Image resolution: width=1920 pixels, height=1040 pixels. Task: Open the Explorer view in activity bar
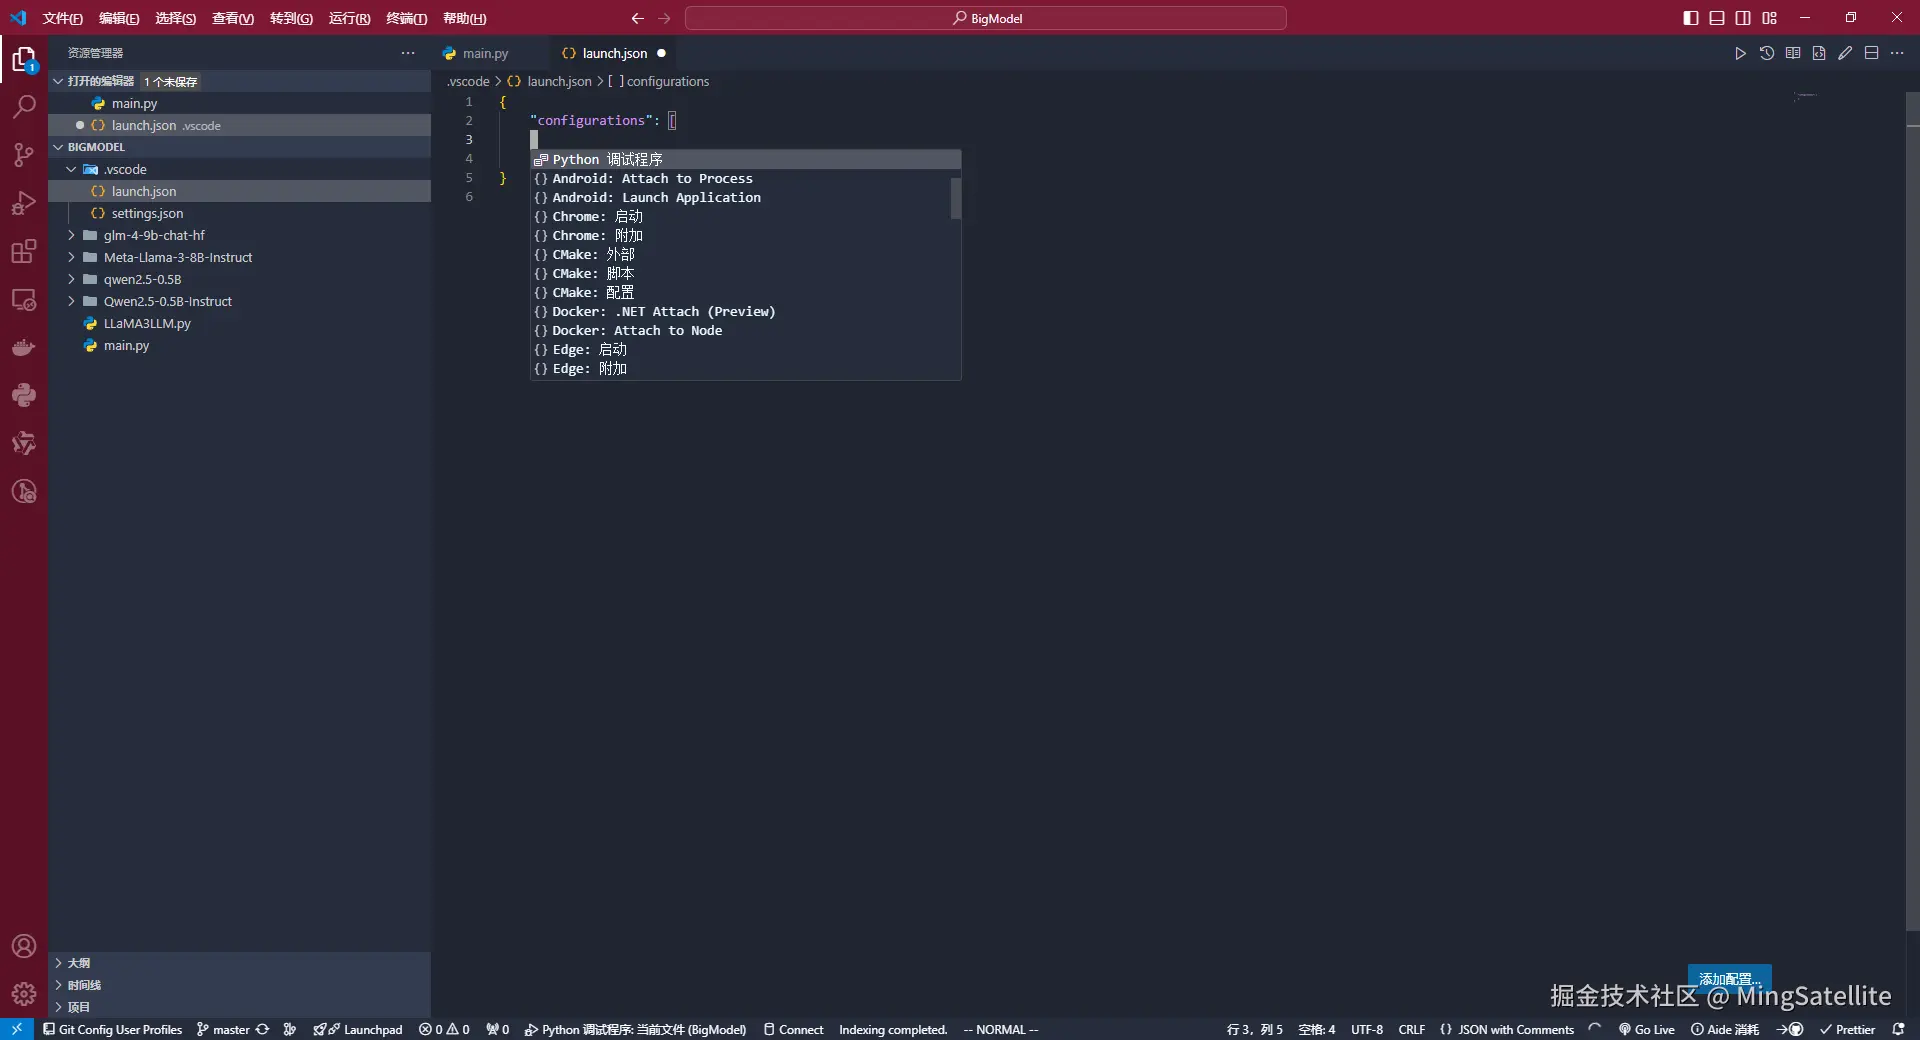[24, 60]
